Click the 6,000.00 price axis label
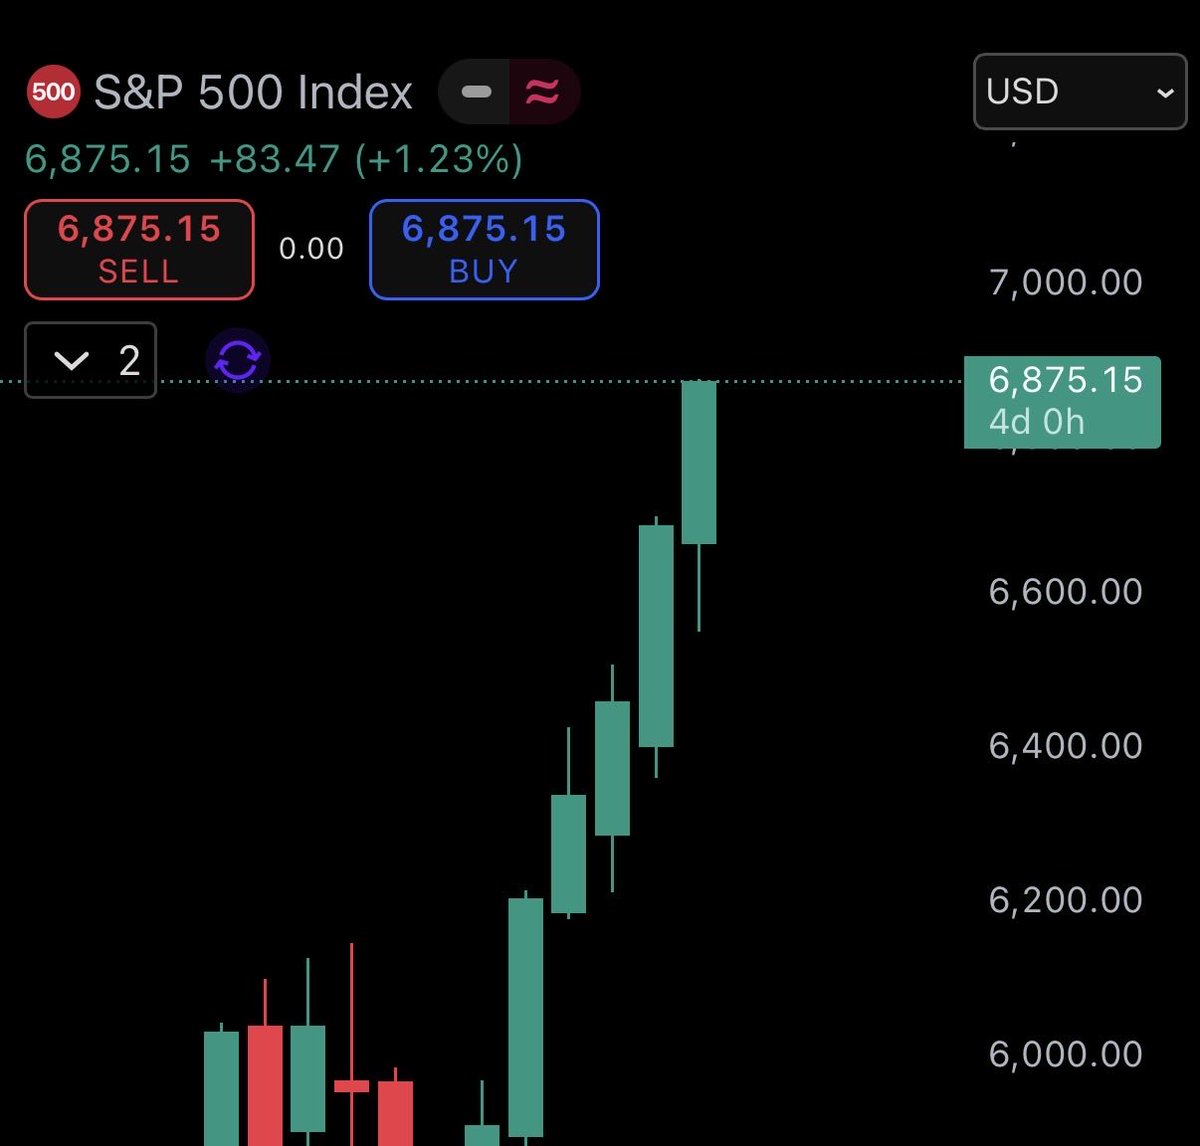This screenshot has width=1200, height=1146. [x=1065, y=1054]
